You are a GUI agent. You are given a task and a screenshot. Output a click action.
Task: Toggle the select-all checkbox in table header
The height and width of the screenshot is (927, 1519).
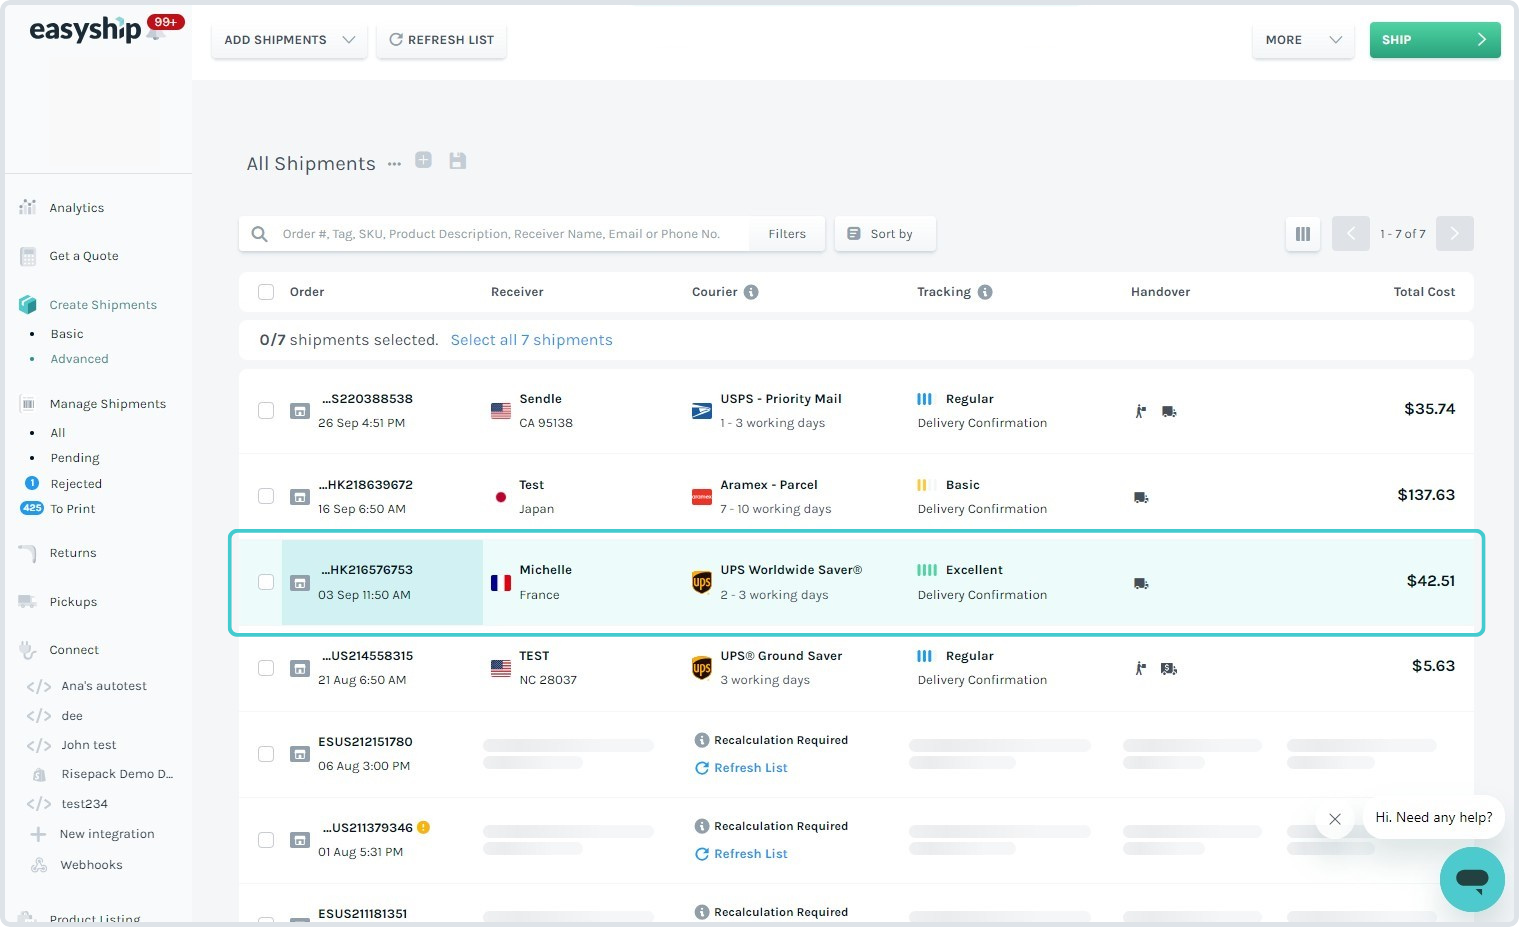tap(266, 292)
